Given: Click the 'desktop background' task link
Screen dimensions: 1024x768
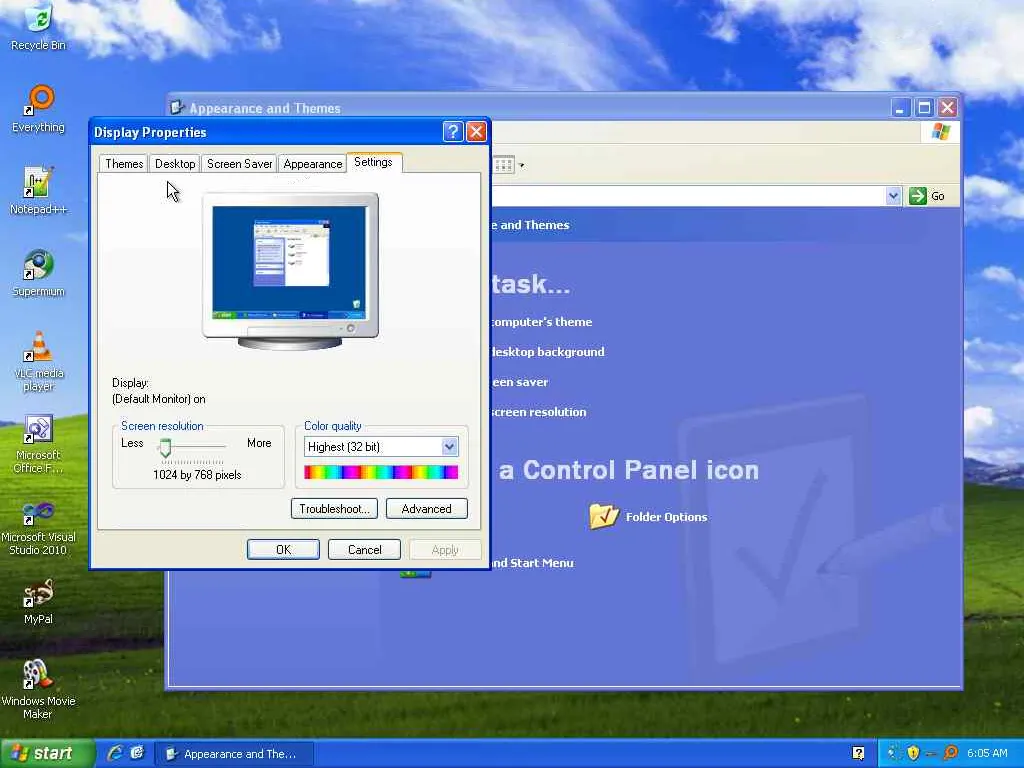Looking at the screenshot, I should 547,352.
